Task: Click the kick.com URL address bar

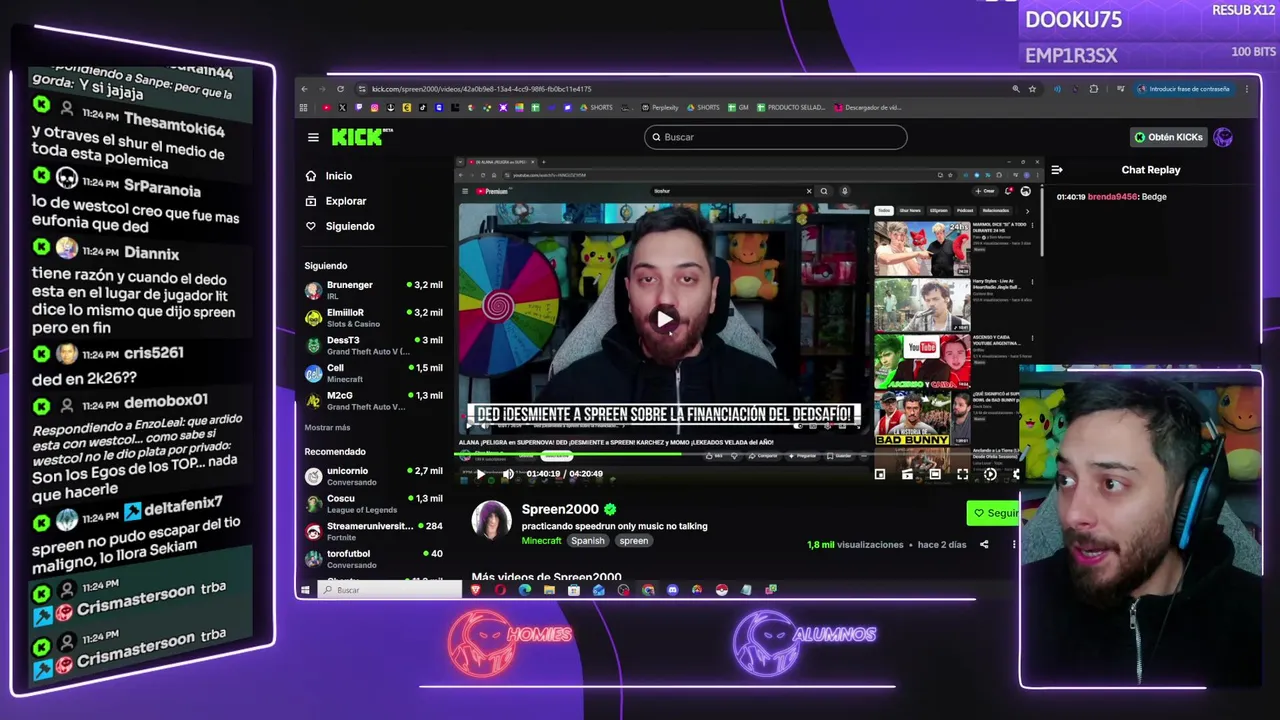Action: pos(680,89)
